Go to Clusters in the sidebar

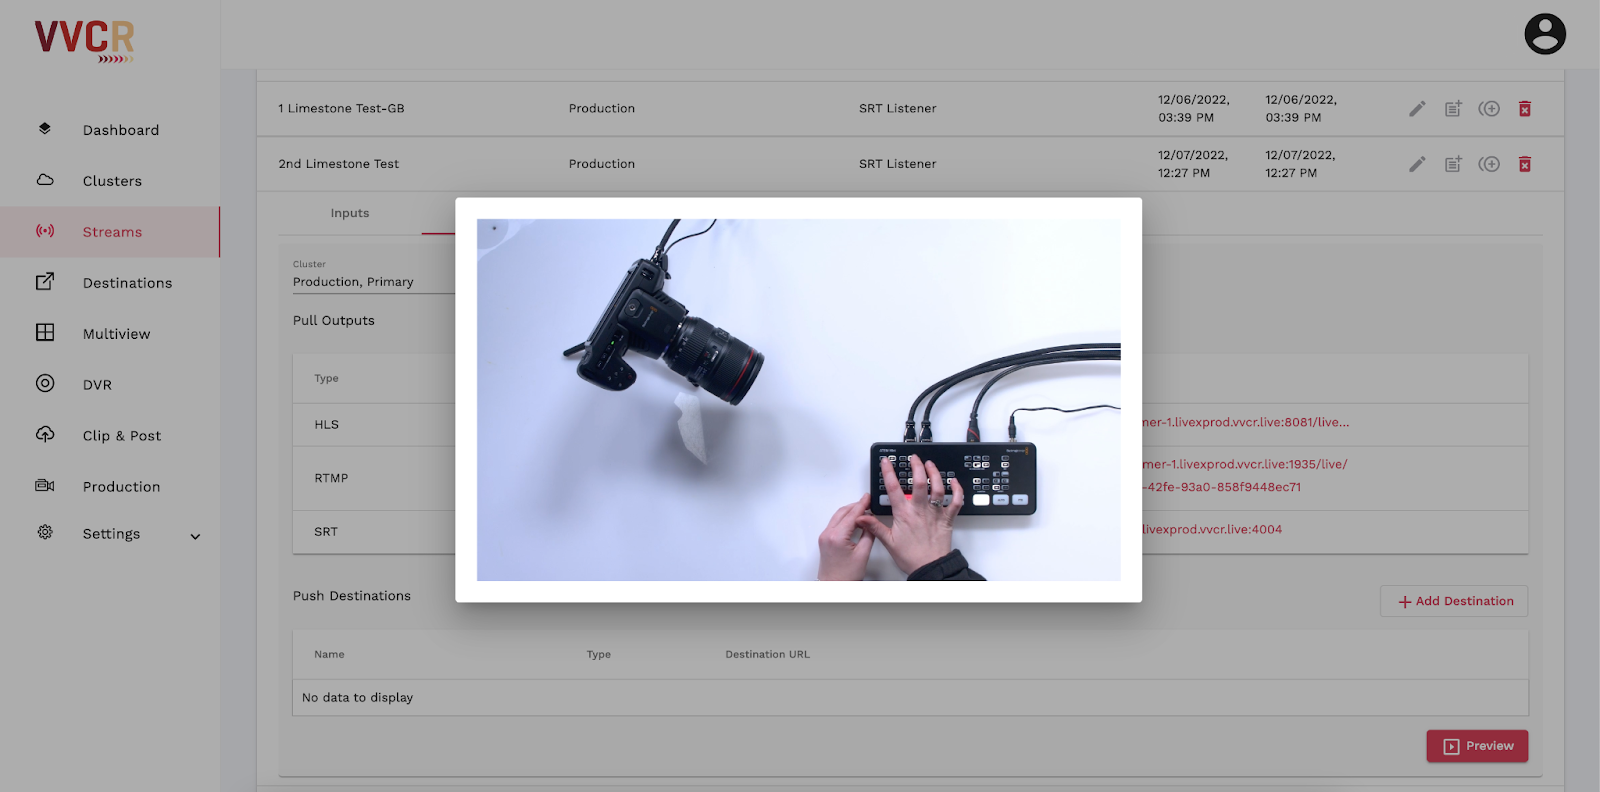tap(112, 181)
